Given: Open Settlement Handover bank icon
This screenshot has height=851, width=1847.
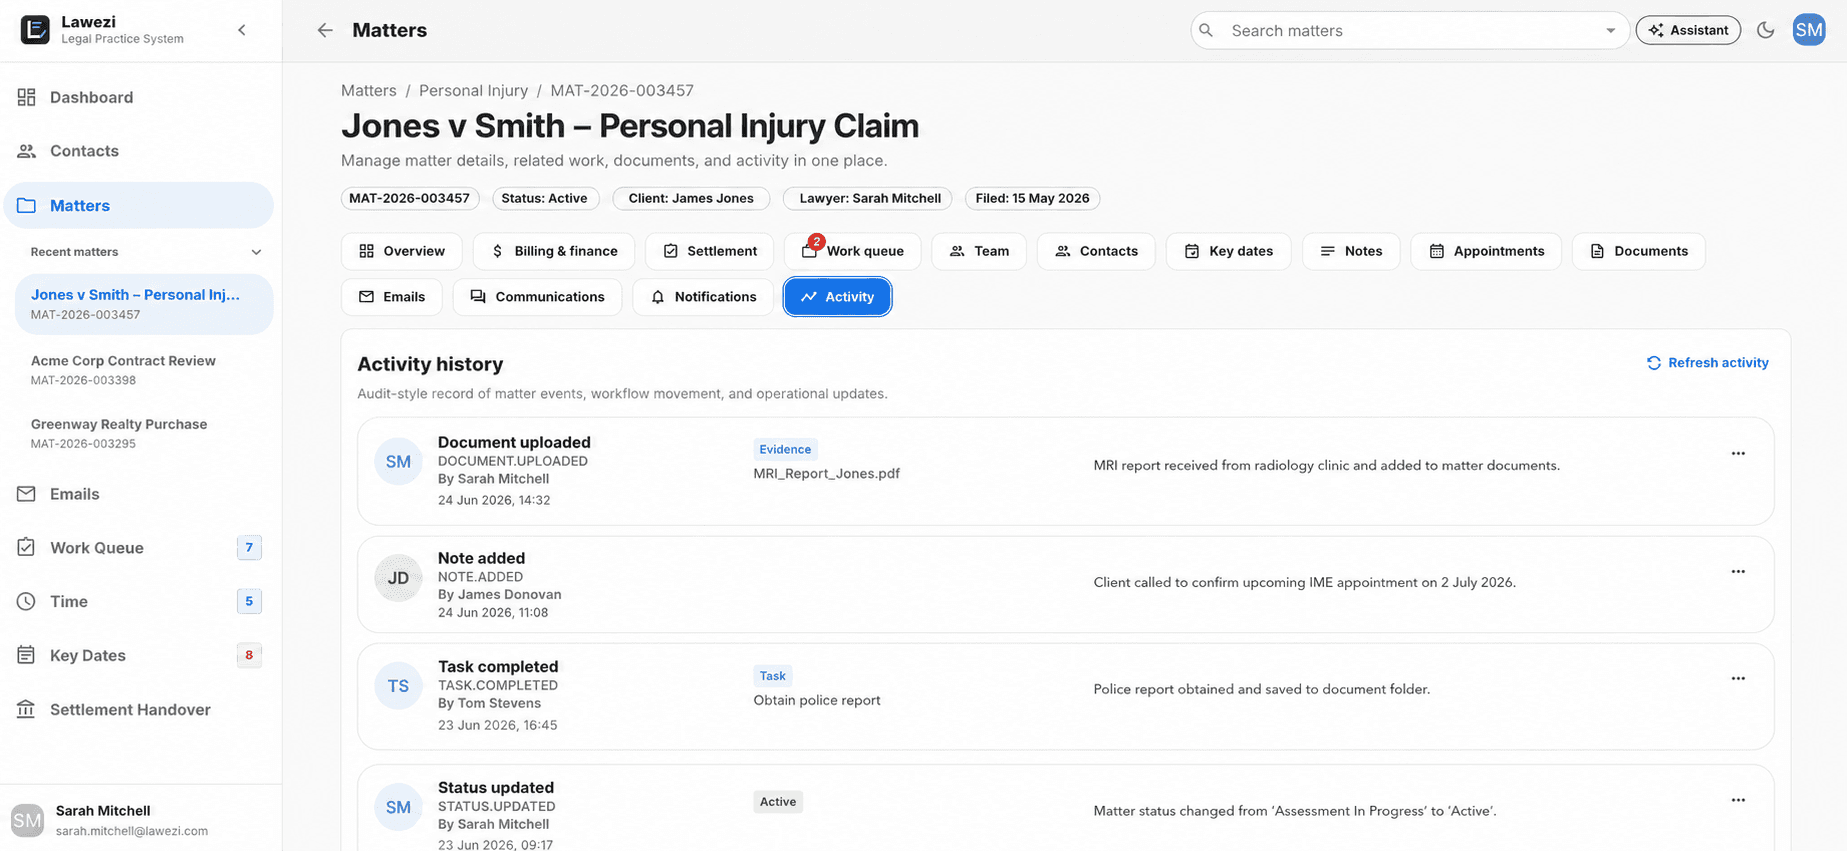Looking at the screenshot, I should pyautogui.click(x=27, y=709).
